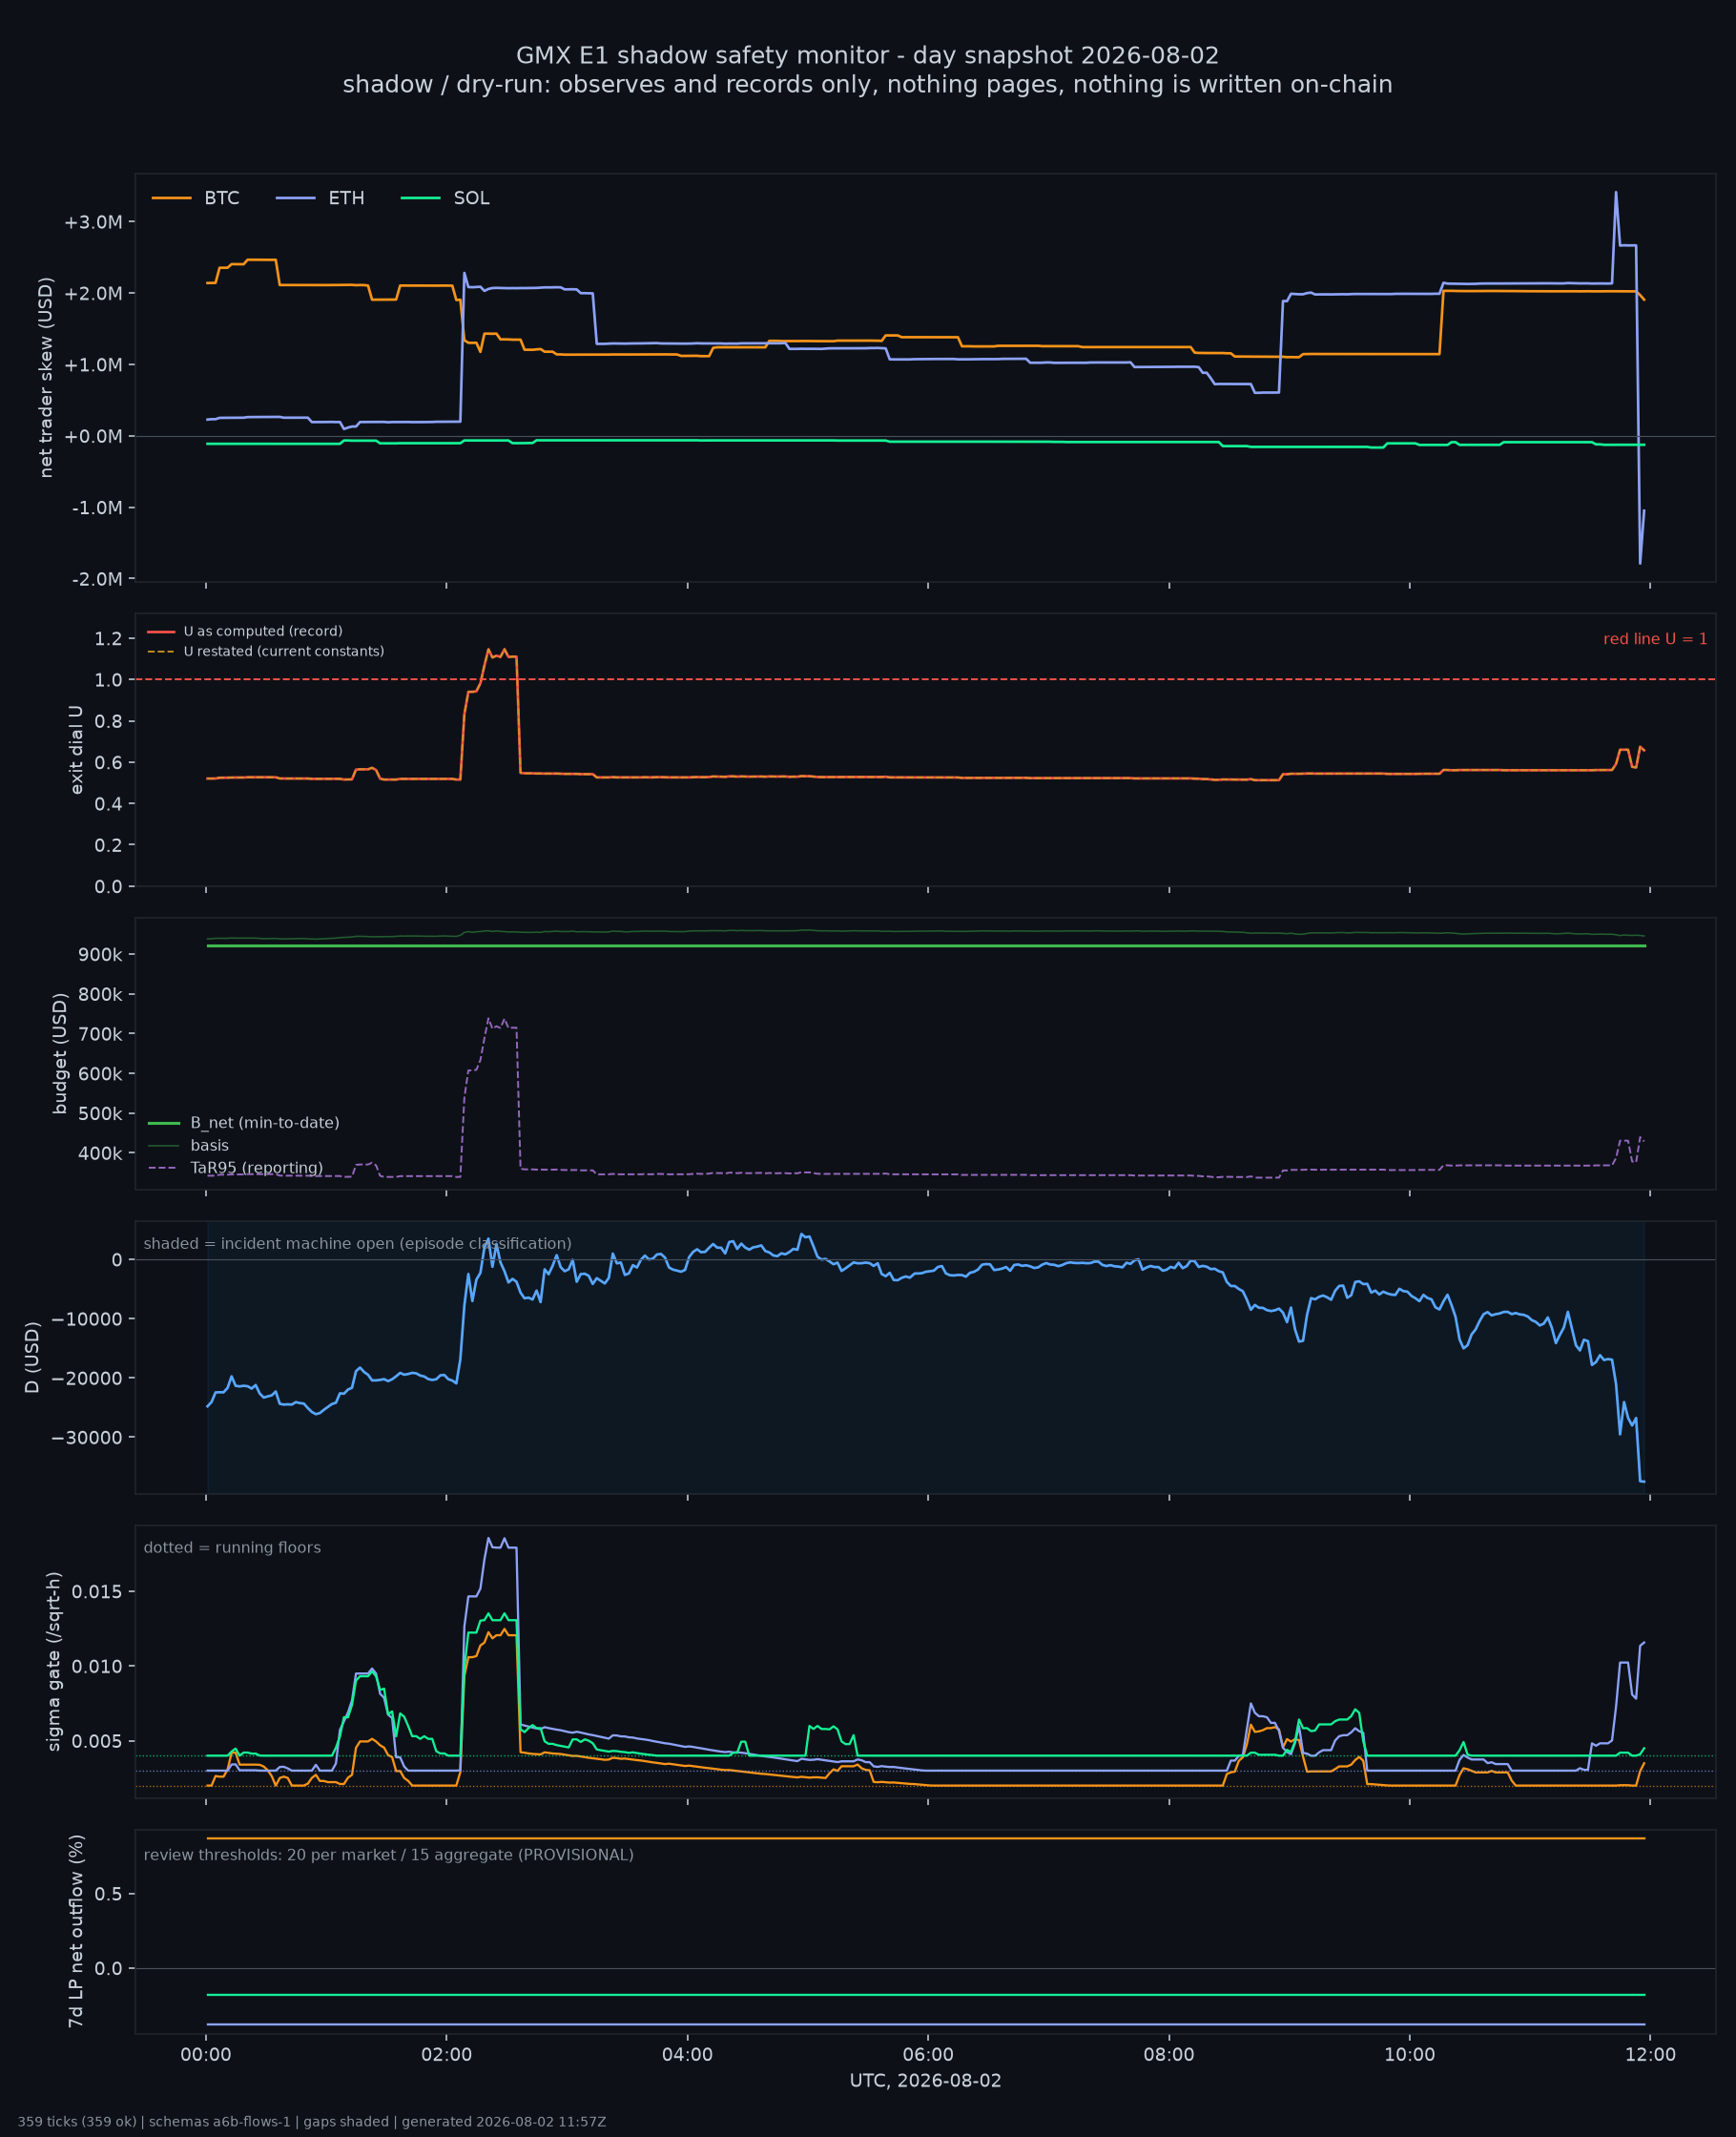
Task: Click the footer '359 ticks (359 ok)' status line
Action: (311, 2122)
